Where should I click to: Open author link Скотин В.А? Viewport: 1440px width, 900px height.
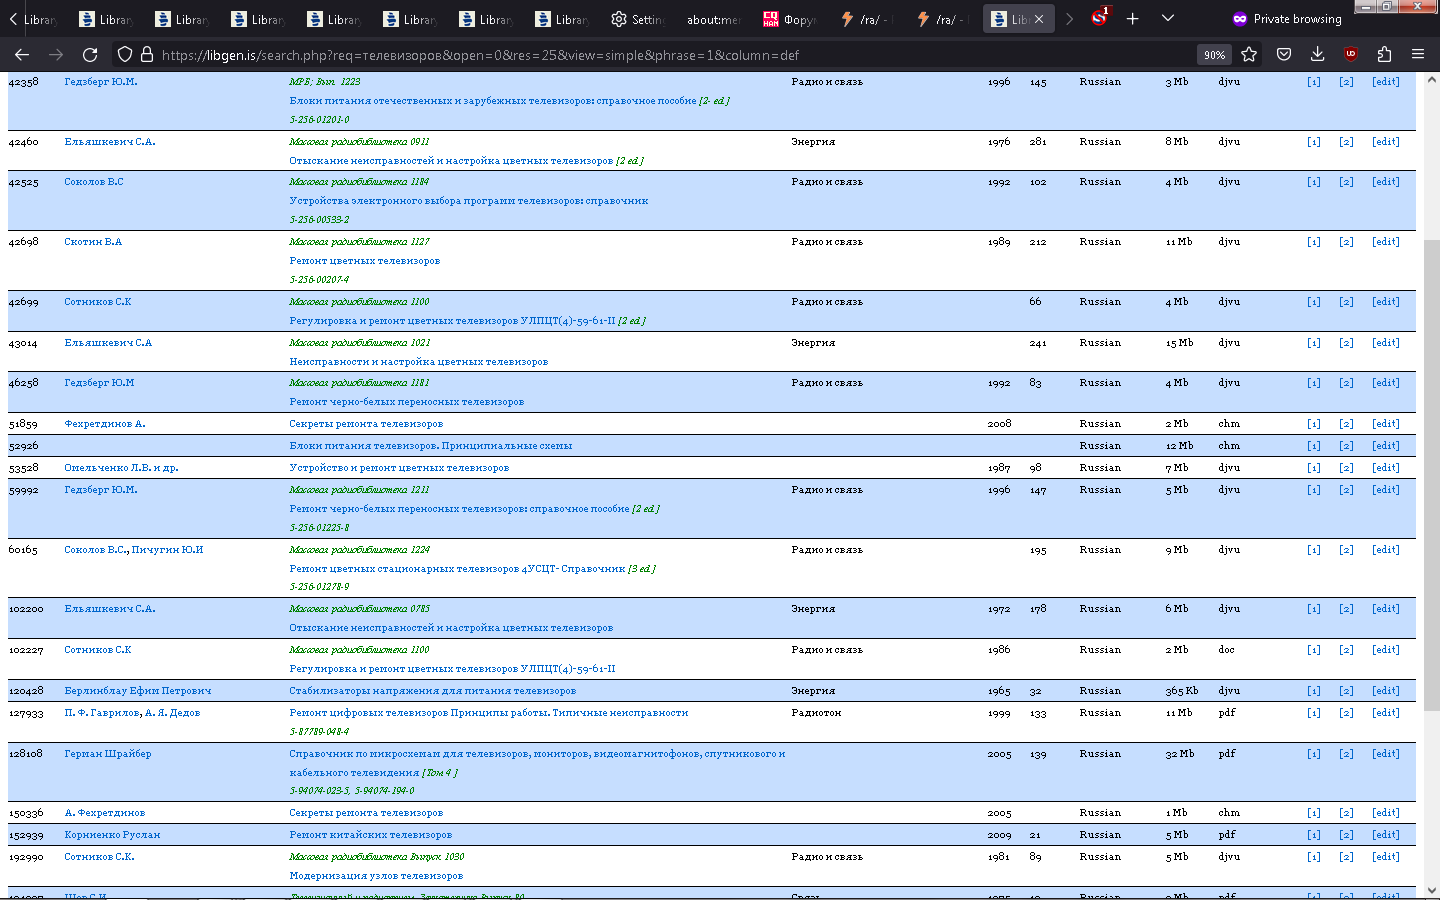(93, 242)
